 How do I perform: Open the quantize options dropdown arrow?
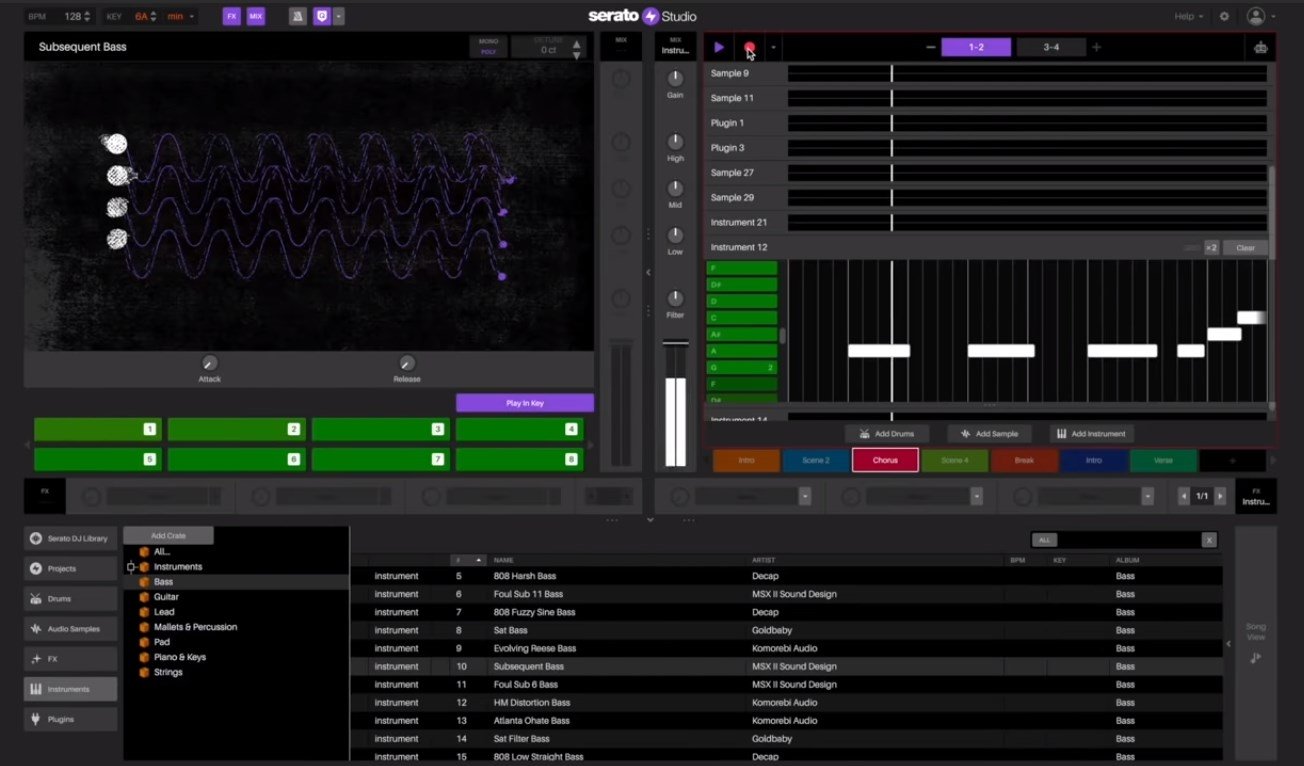click(340, 17)
